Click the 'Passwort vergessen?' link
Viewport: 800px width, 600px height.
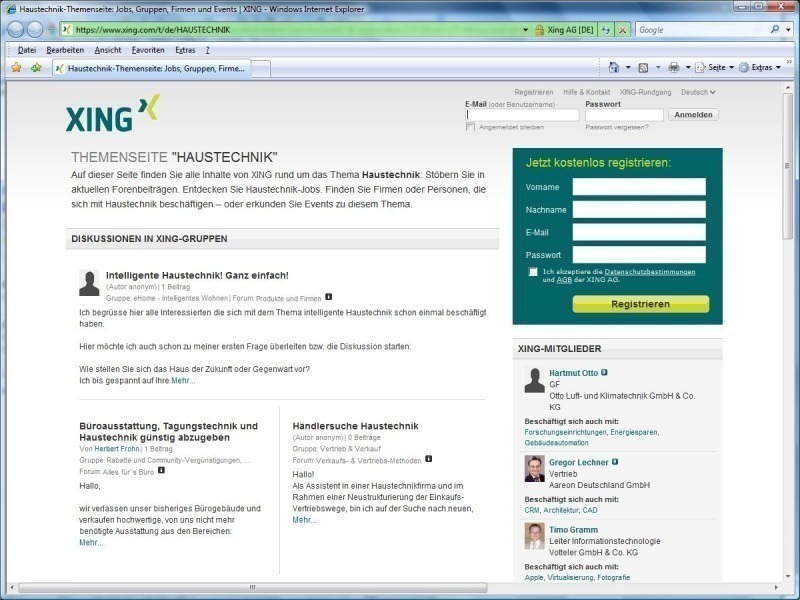coord(617,127)
